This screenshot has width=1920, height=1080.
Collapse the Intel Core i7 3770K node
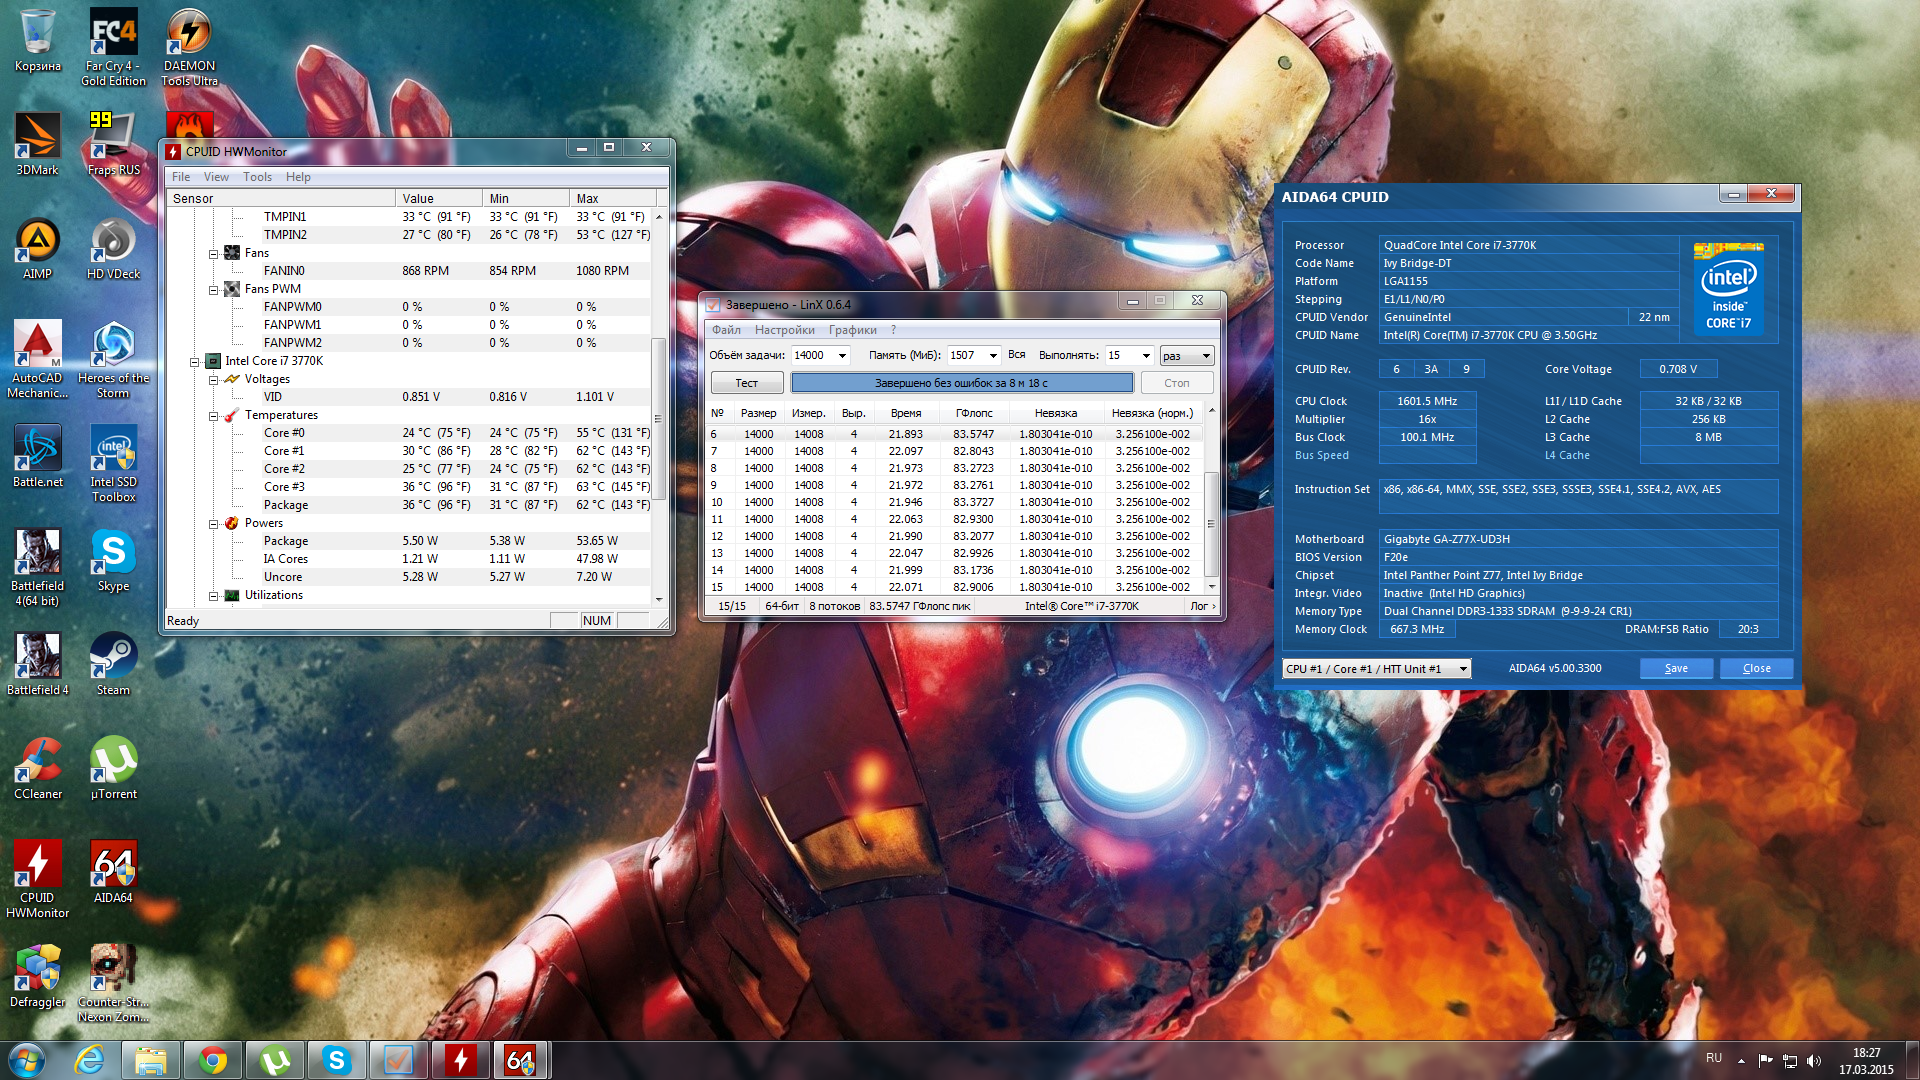click(195, 361)
